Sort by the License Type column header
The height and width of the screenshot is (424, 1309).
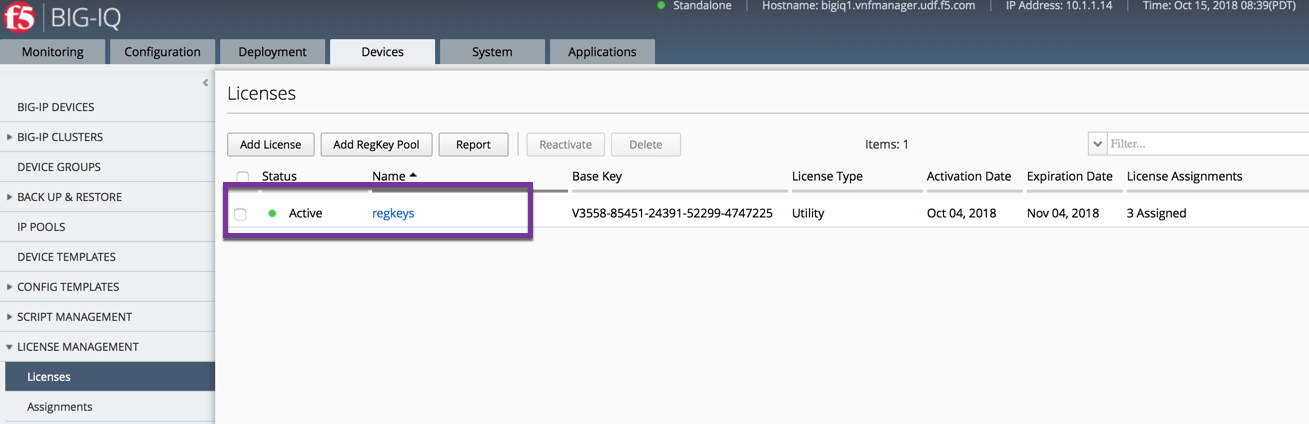827,176
